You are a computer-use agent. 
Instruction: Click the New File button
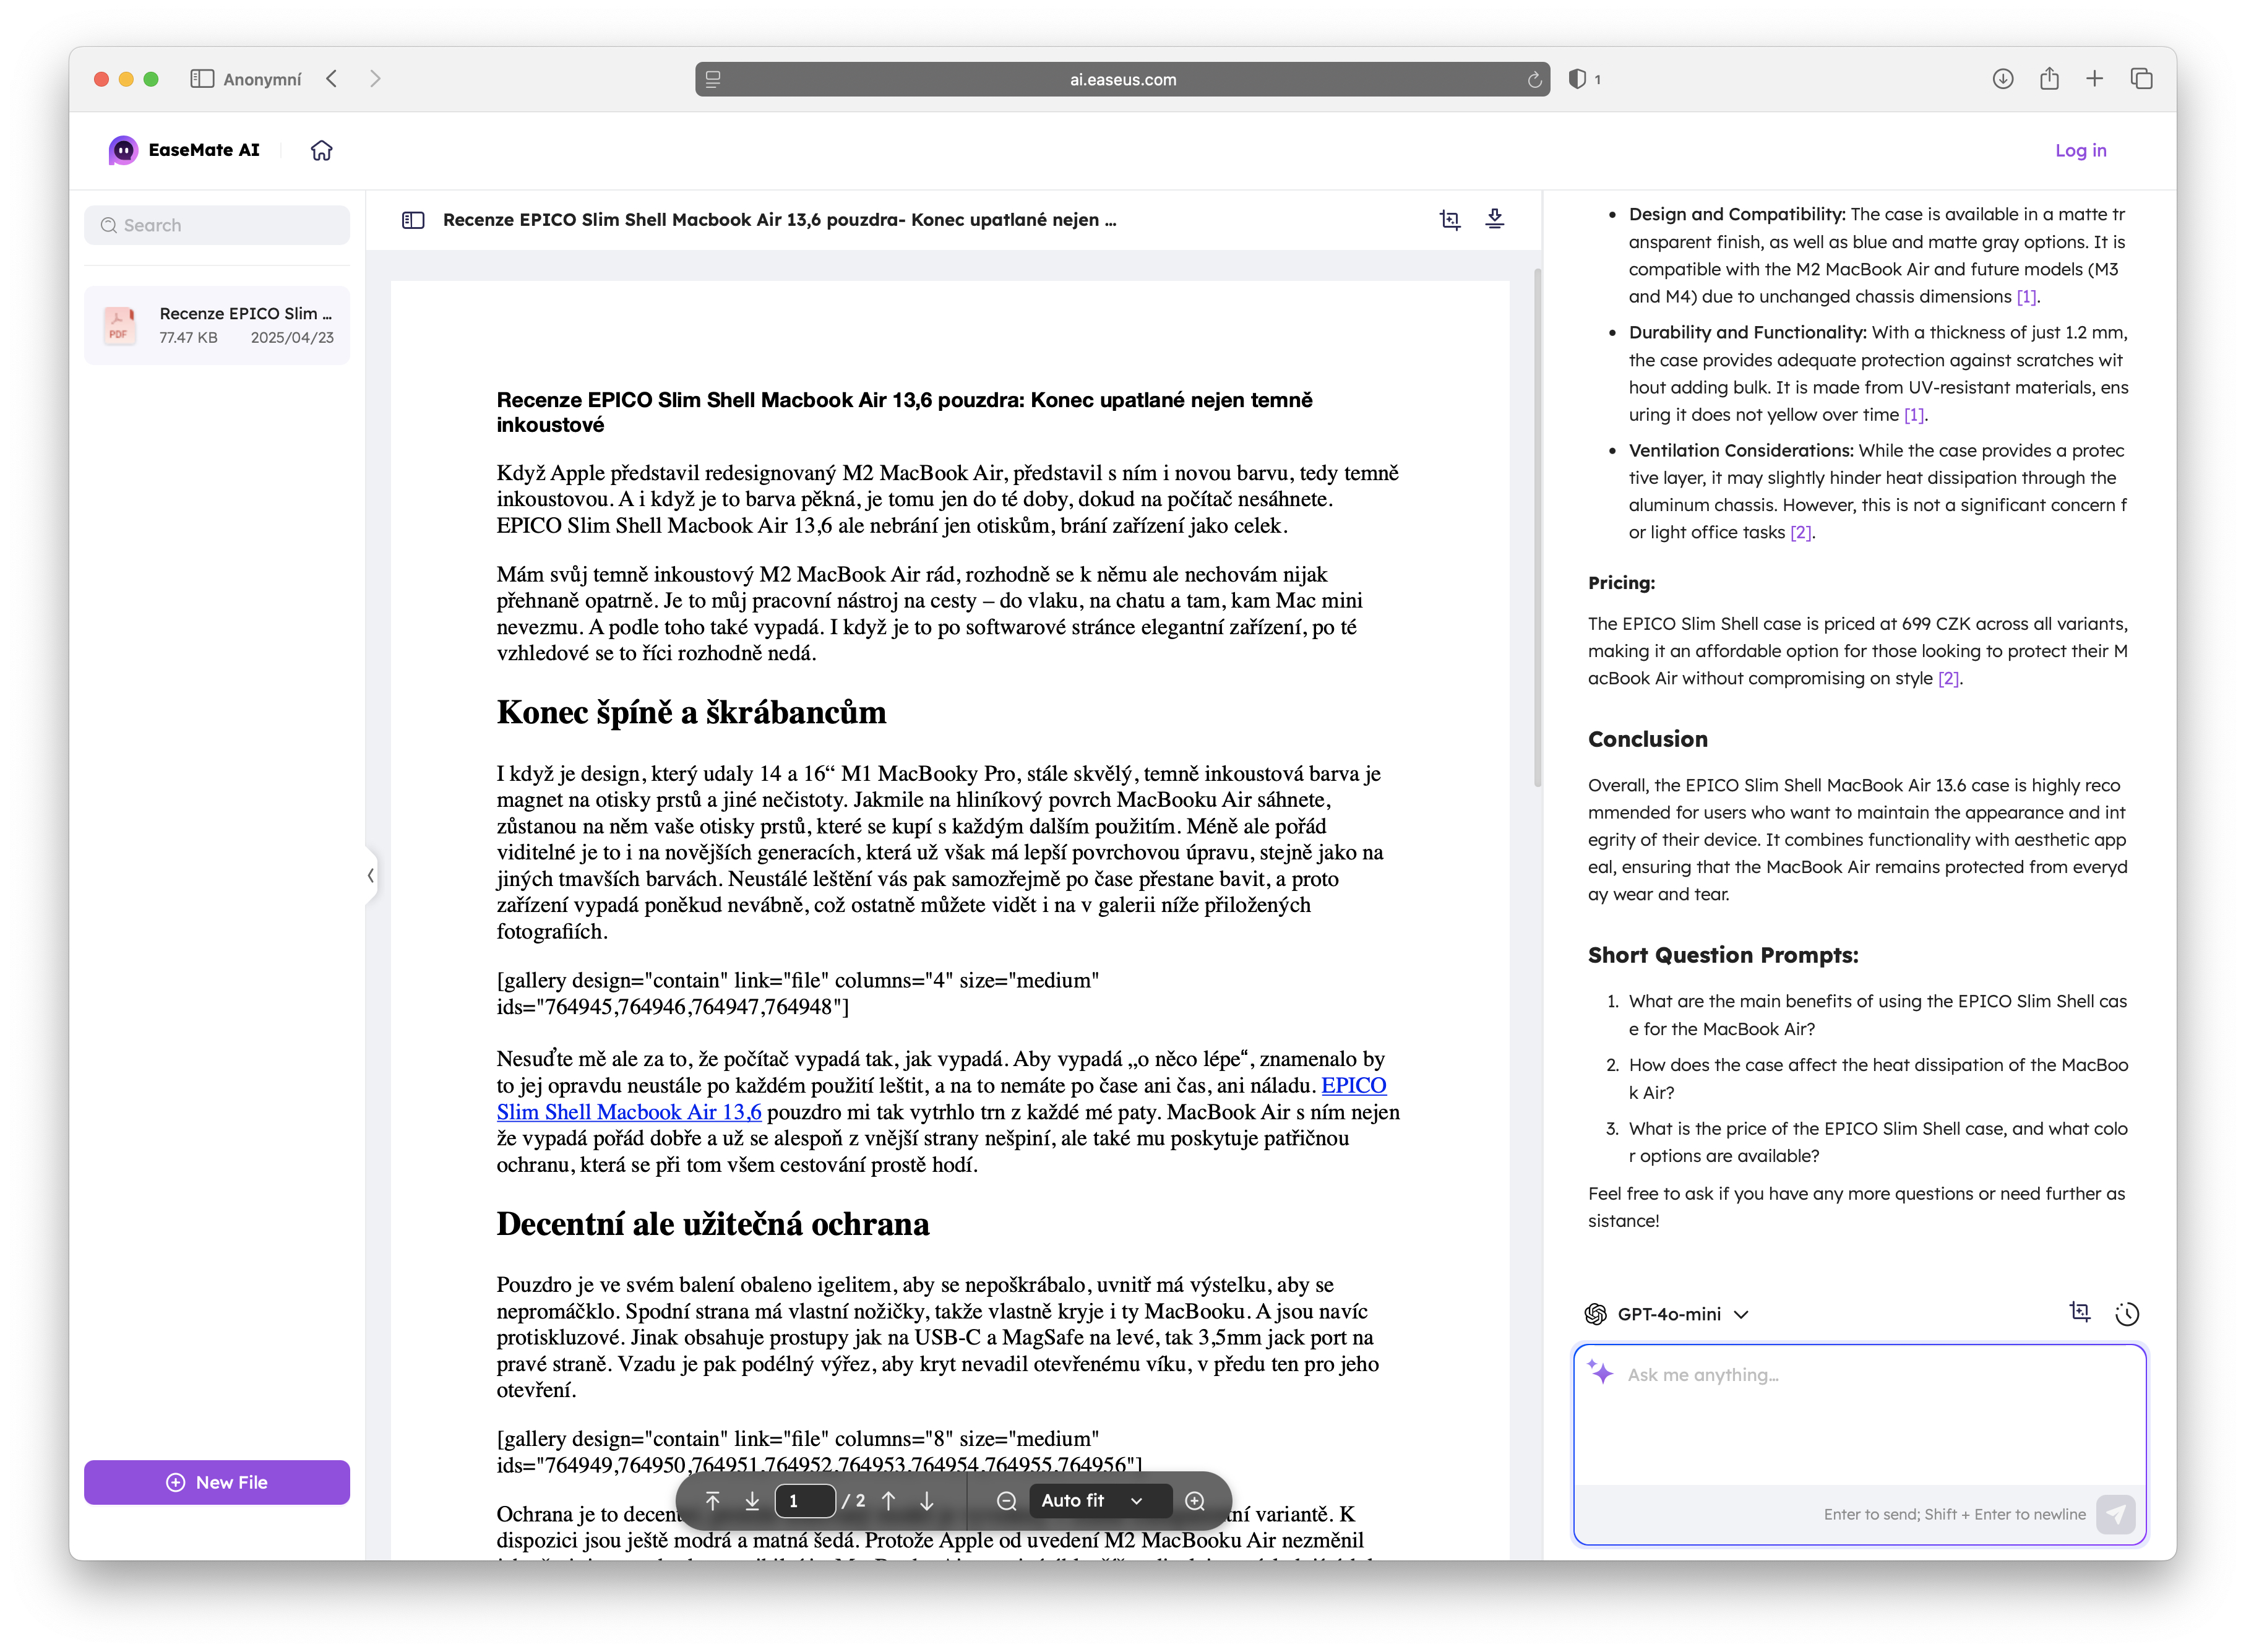click(x=217, y=1481)
